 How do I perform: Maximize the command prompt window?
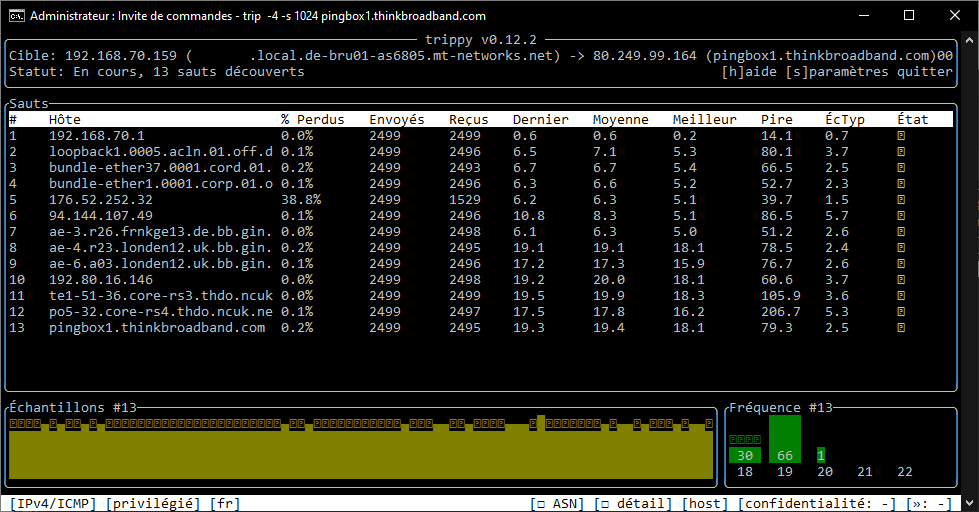[909, 16]
